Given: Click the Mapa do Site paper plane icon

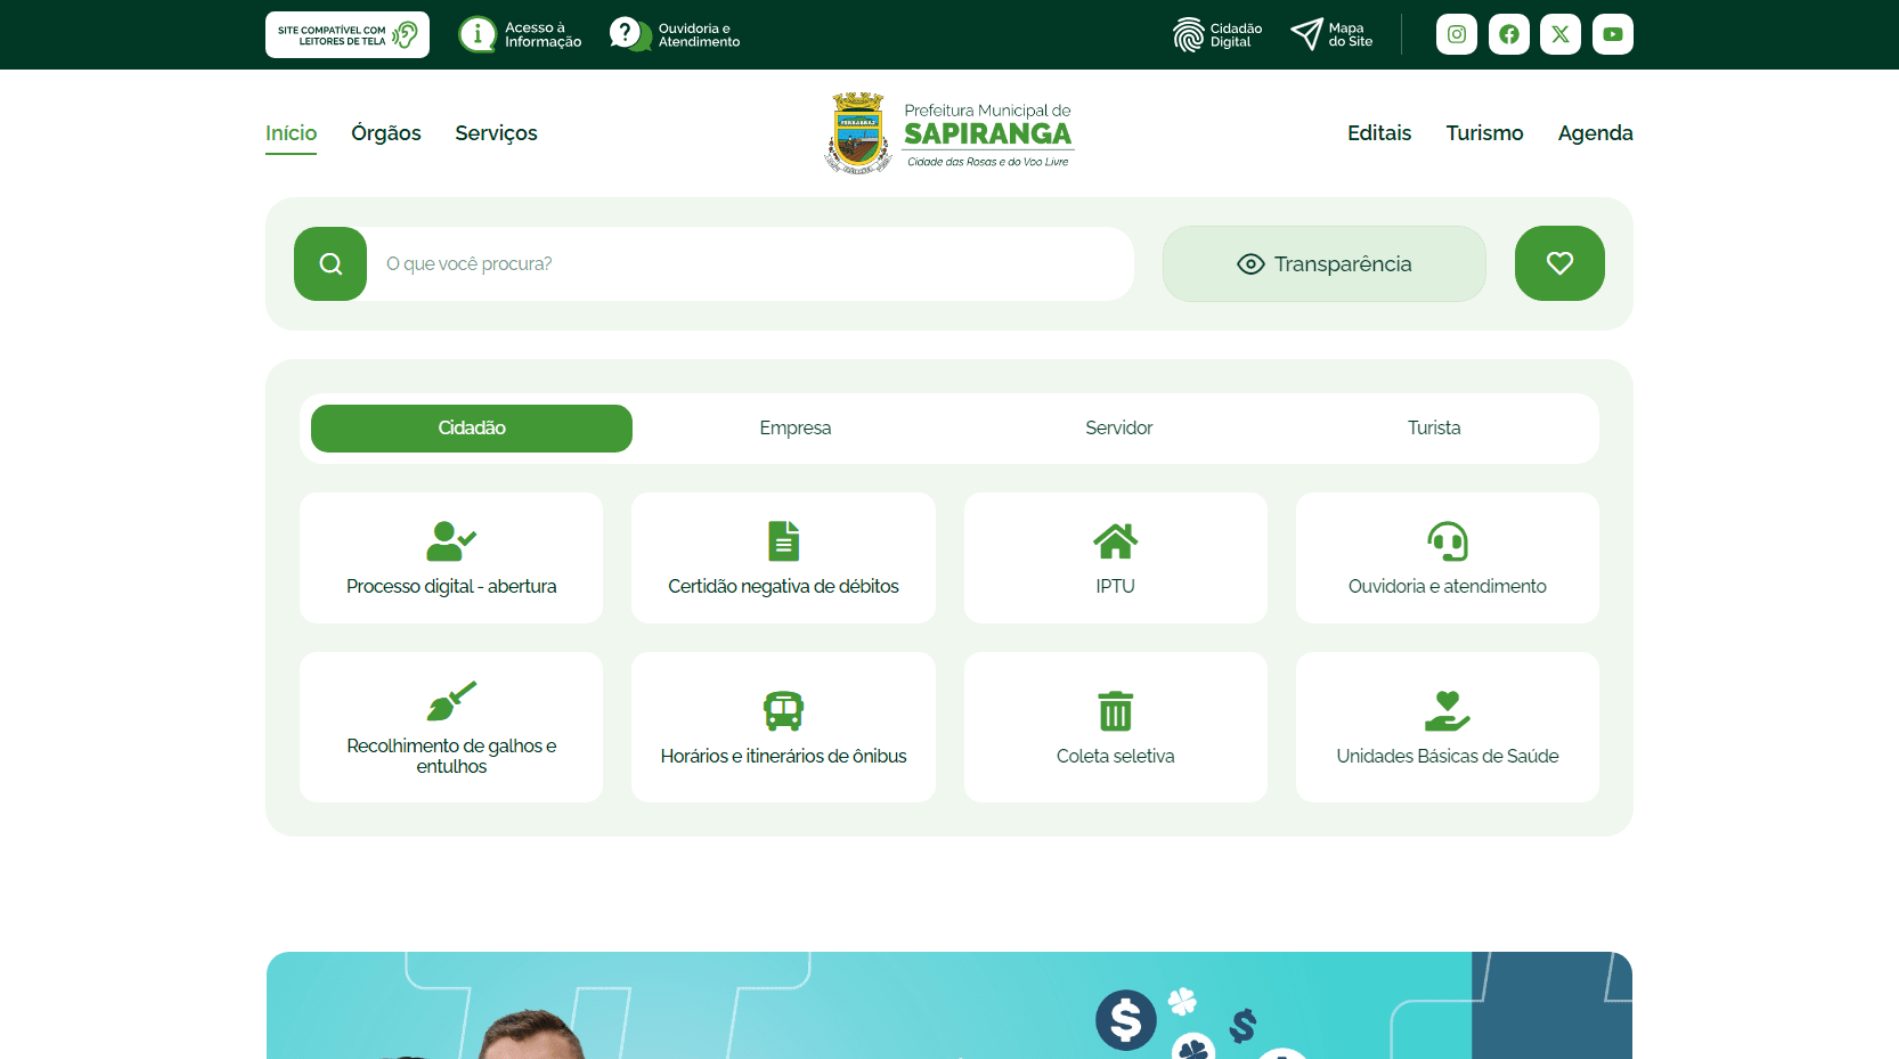Looking at the screenshot, I should [x=1306, y=35].
